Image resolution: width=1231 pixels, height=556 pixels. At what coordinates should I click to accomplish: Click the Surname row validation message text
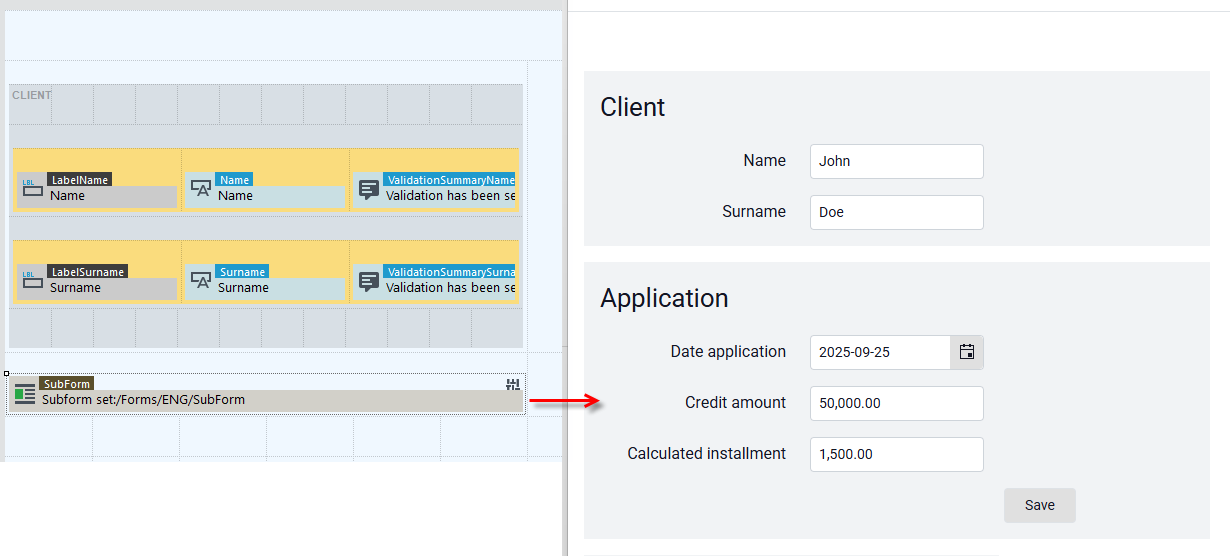tap(450, 288)
